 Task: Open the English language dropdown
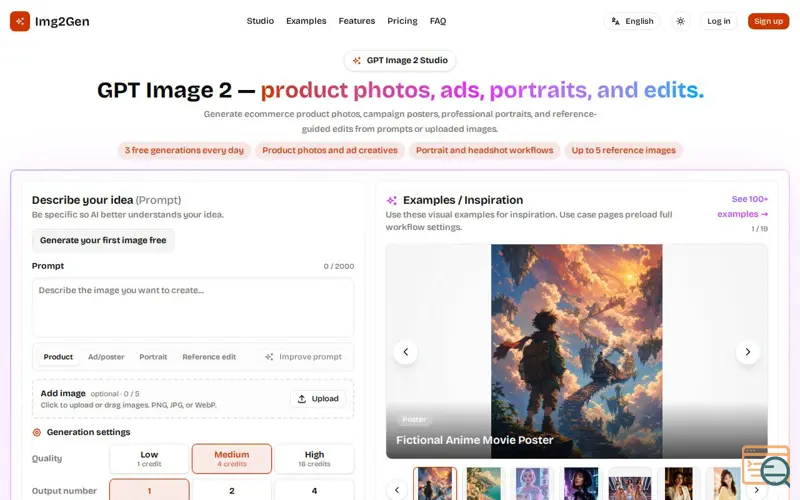[632, 21]
